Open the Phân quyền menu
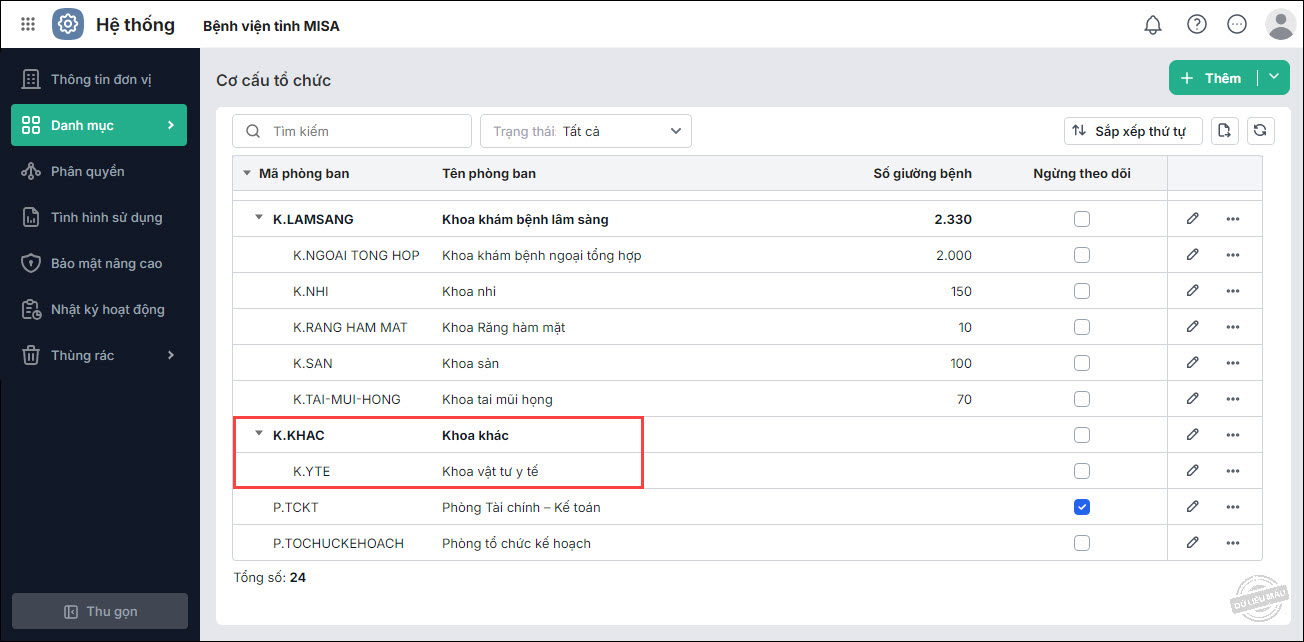1304x642 pixels. (x=88, y=171)
